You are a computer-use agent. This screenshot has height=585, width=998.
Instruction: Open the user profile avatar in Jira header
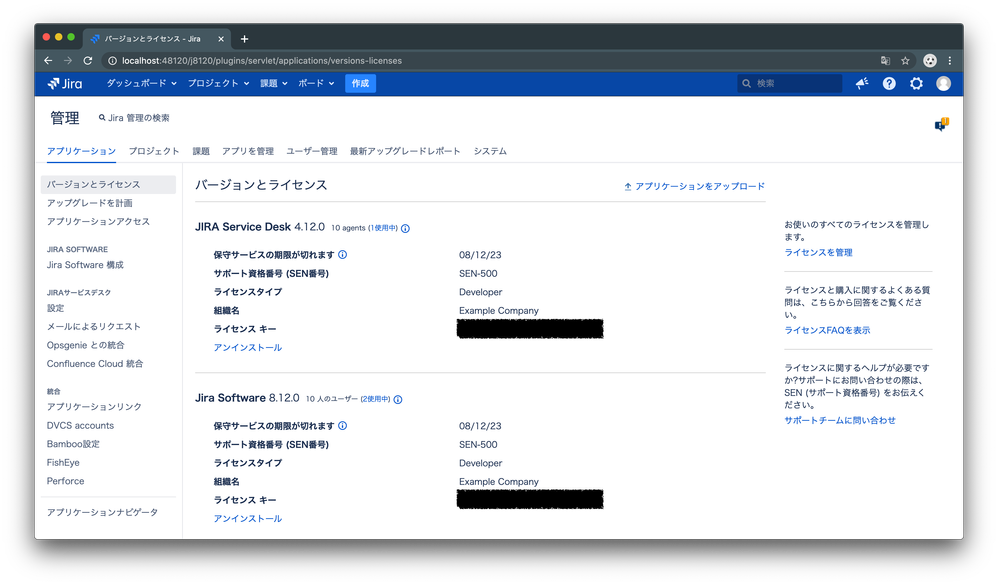(x=943, y=83)
